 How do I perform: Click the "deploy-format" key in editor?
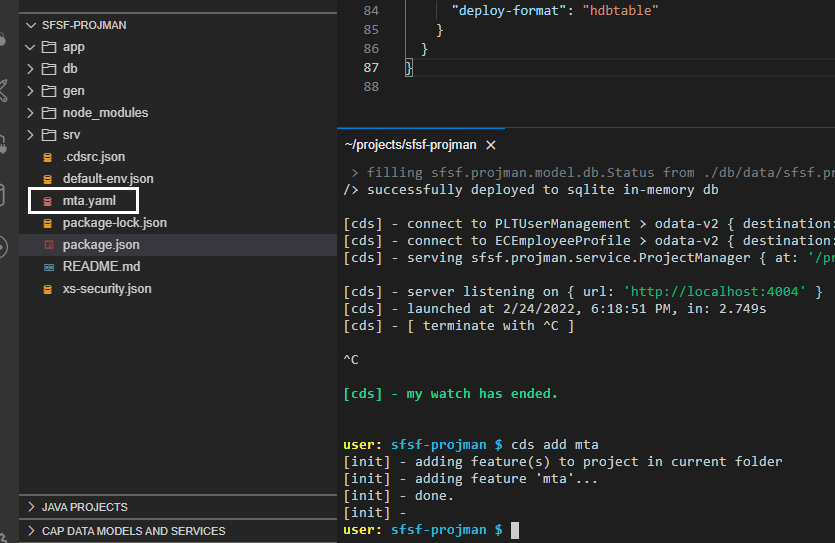[x=509, y=11]
